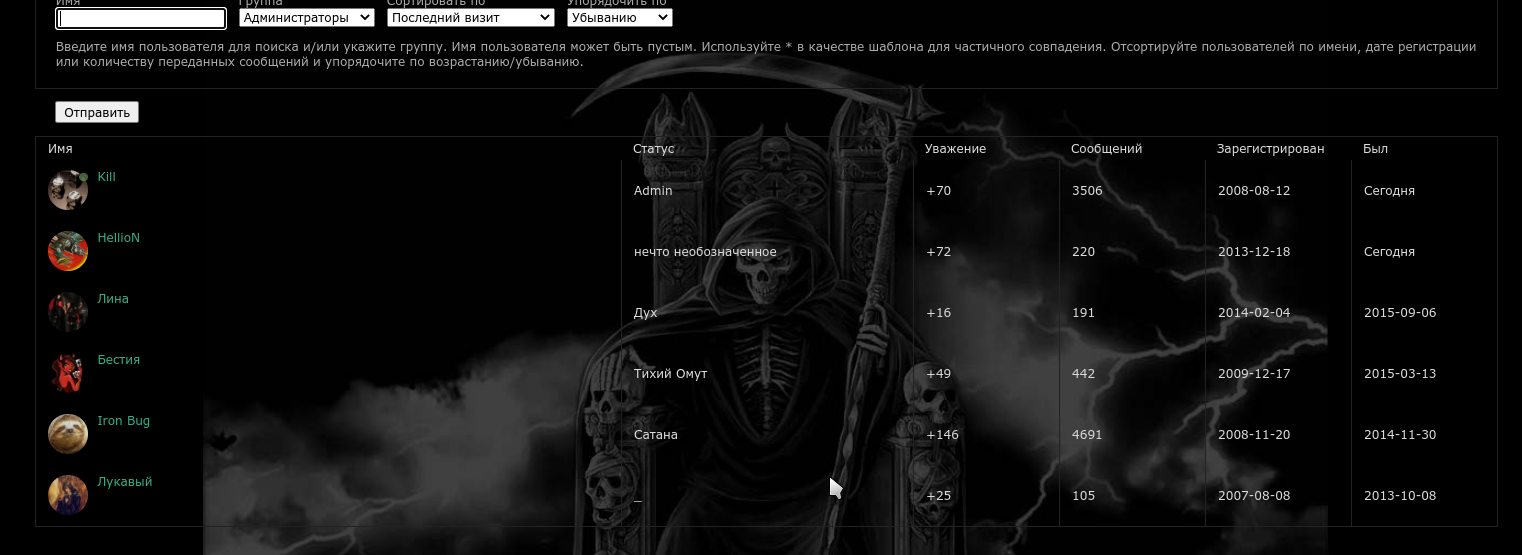Open user profile link Лина
1522x555 pixels.
click(x=113, y=299)
